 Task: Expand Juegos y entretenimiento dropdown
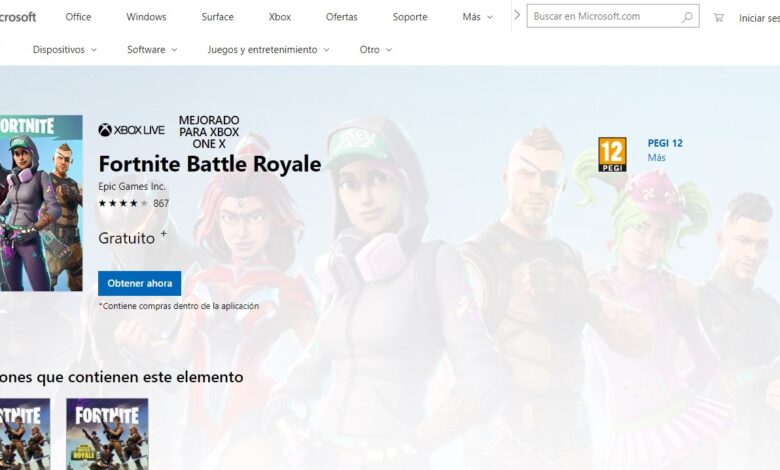point(269,50)
